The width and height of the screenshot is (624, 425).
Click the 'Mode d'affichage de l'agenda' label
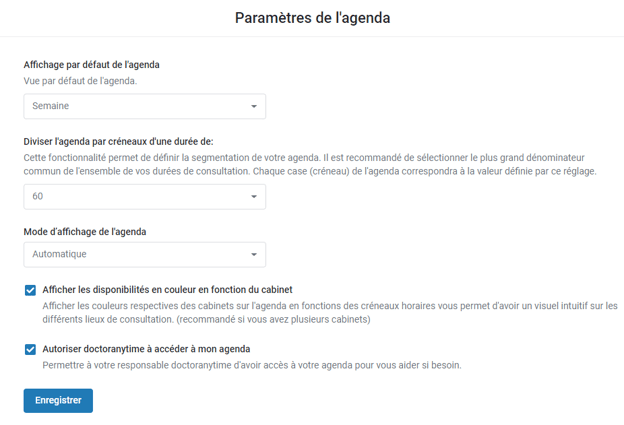tap(85, 232)
